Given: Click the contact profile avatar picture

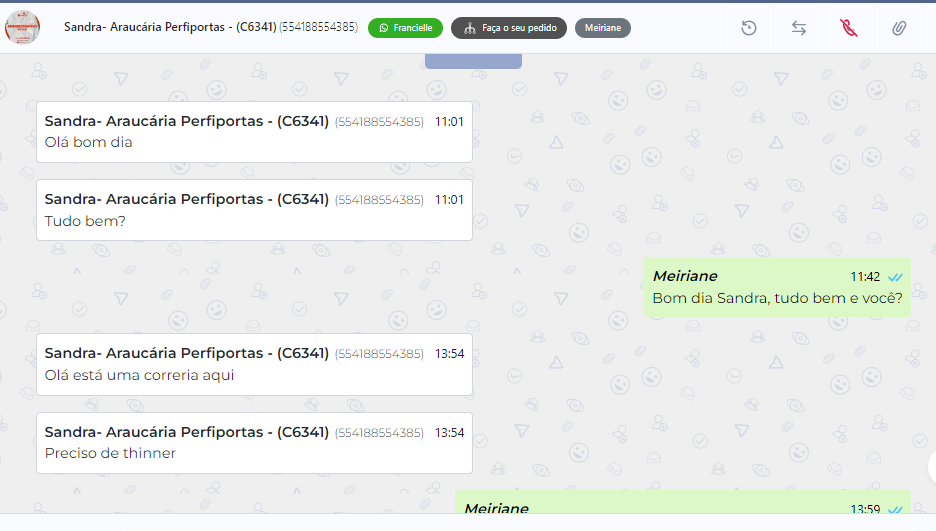Looking at the screenshot, I should click(x=23, y=27).
